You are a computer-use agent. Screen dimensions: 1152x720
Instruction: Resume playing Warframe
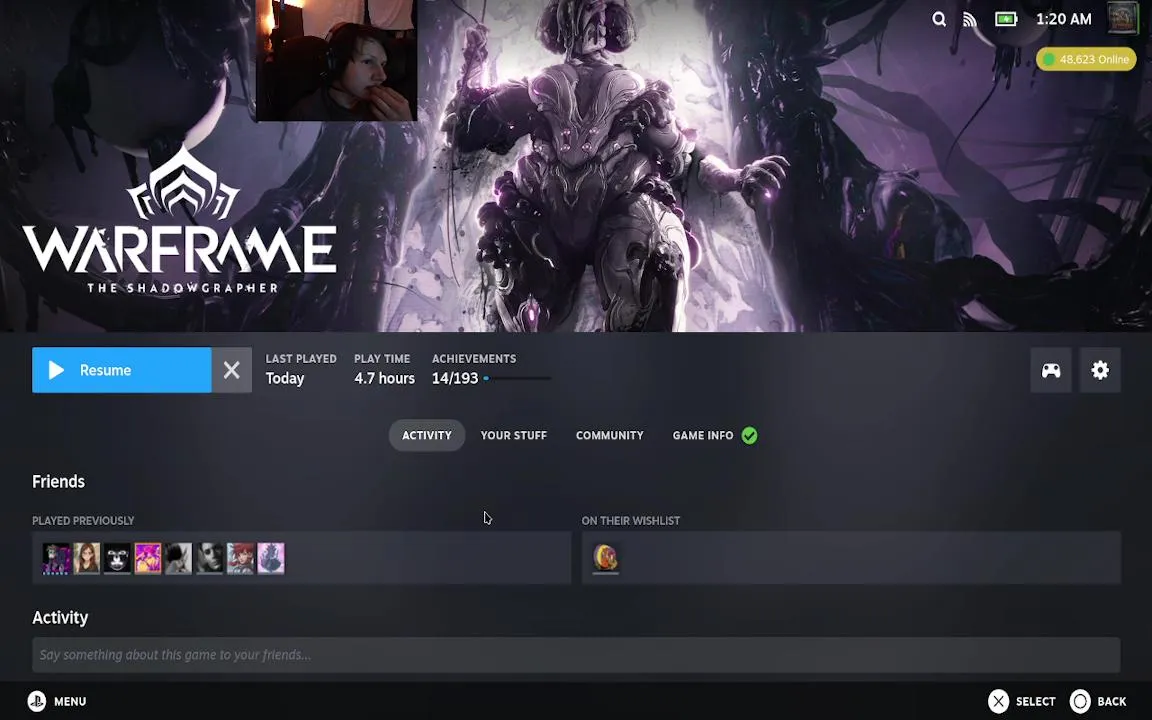[122, 370]
